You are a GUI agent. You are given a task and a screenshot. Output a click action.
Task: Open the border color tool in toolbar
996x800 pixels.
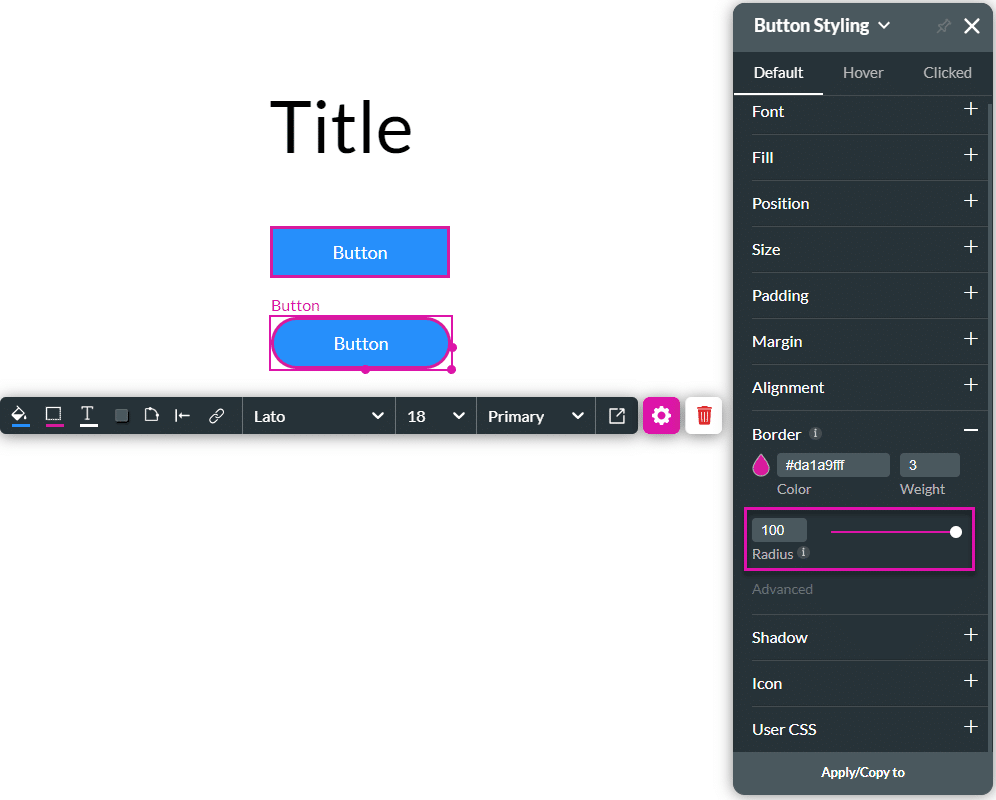(x=54, y=415)
